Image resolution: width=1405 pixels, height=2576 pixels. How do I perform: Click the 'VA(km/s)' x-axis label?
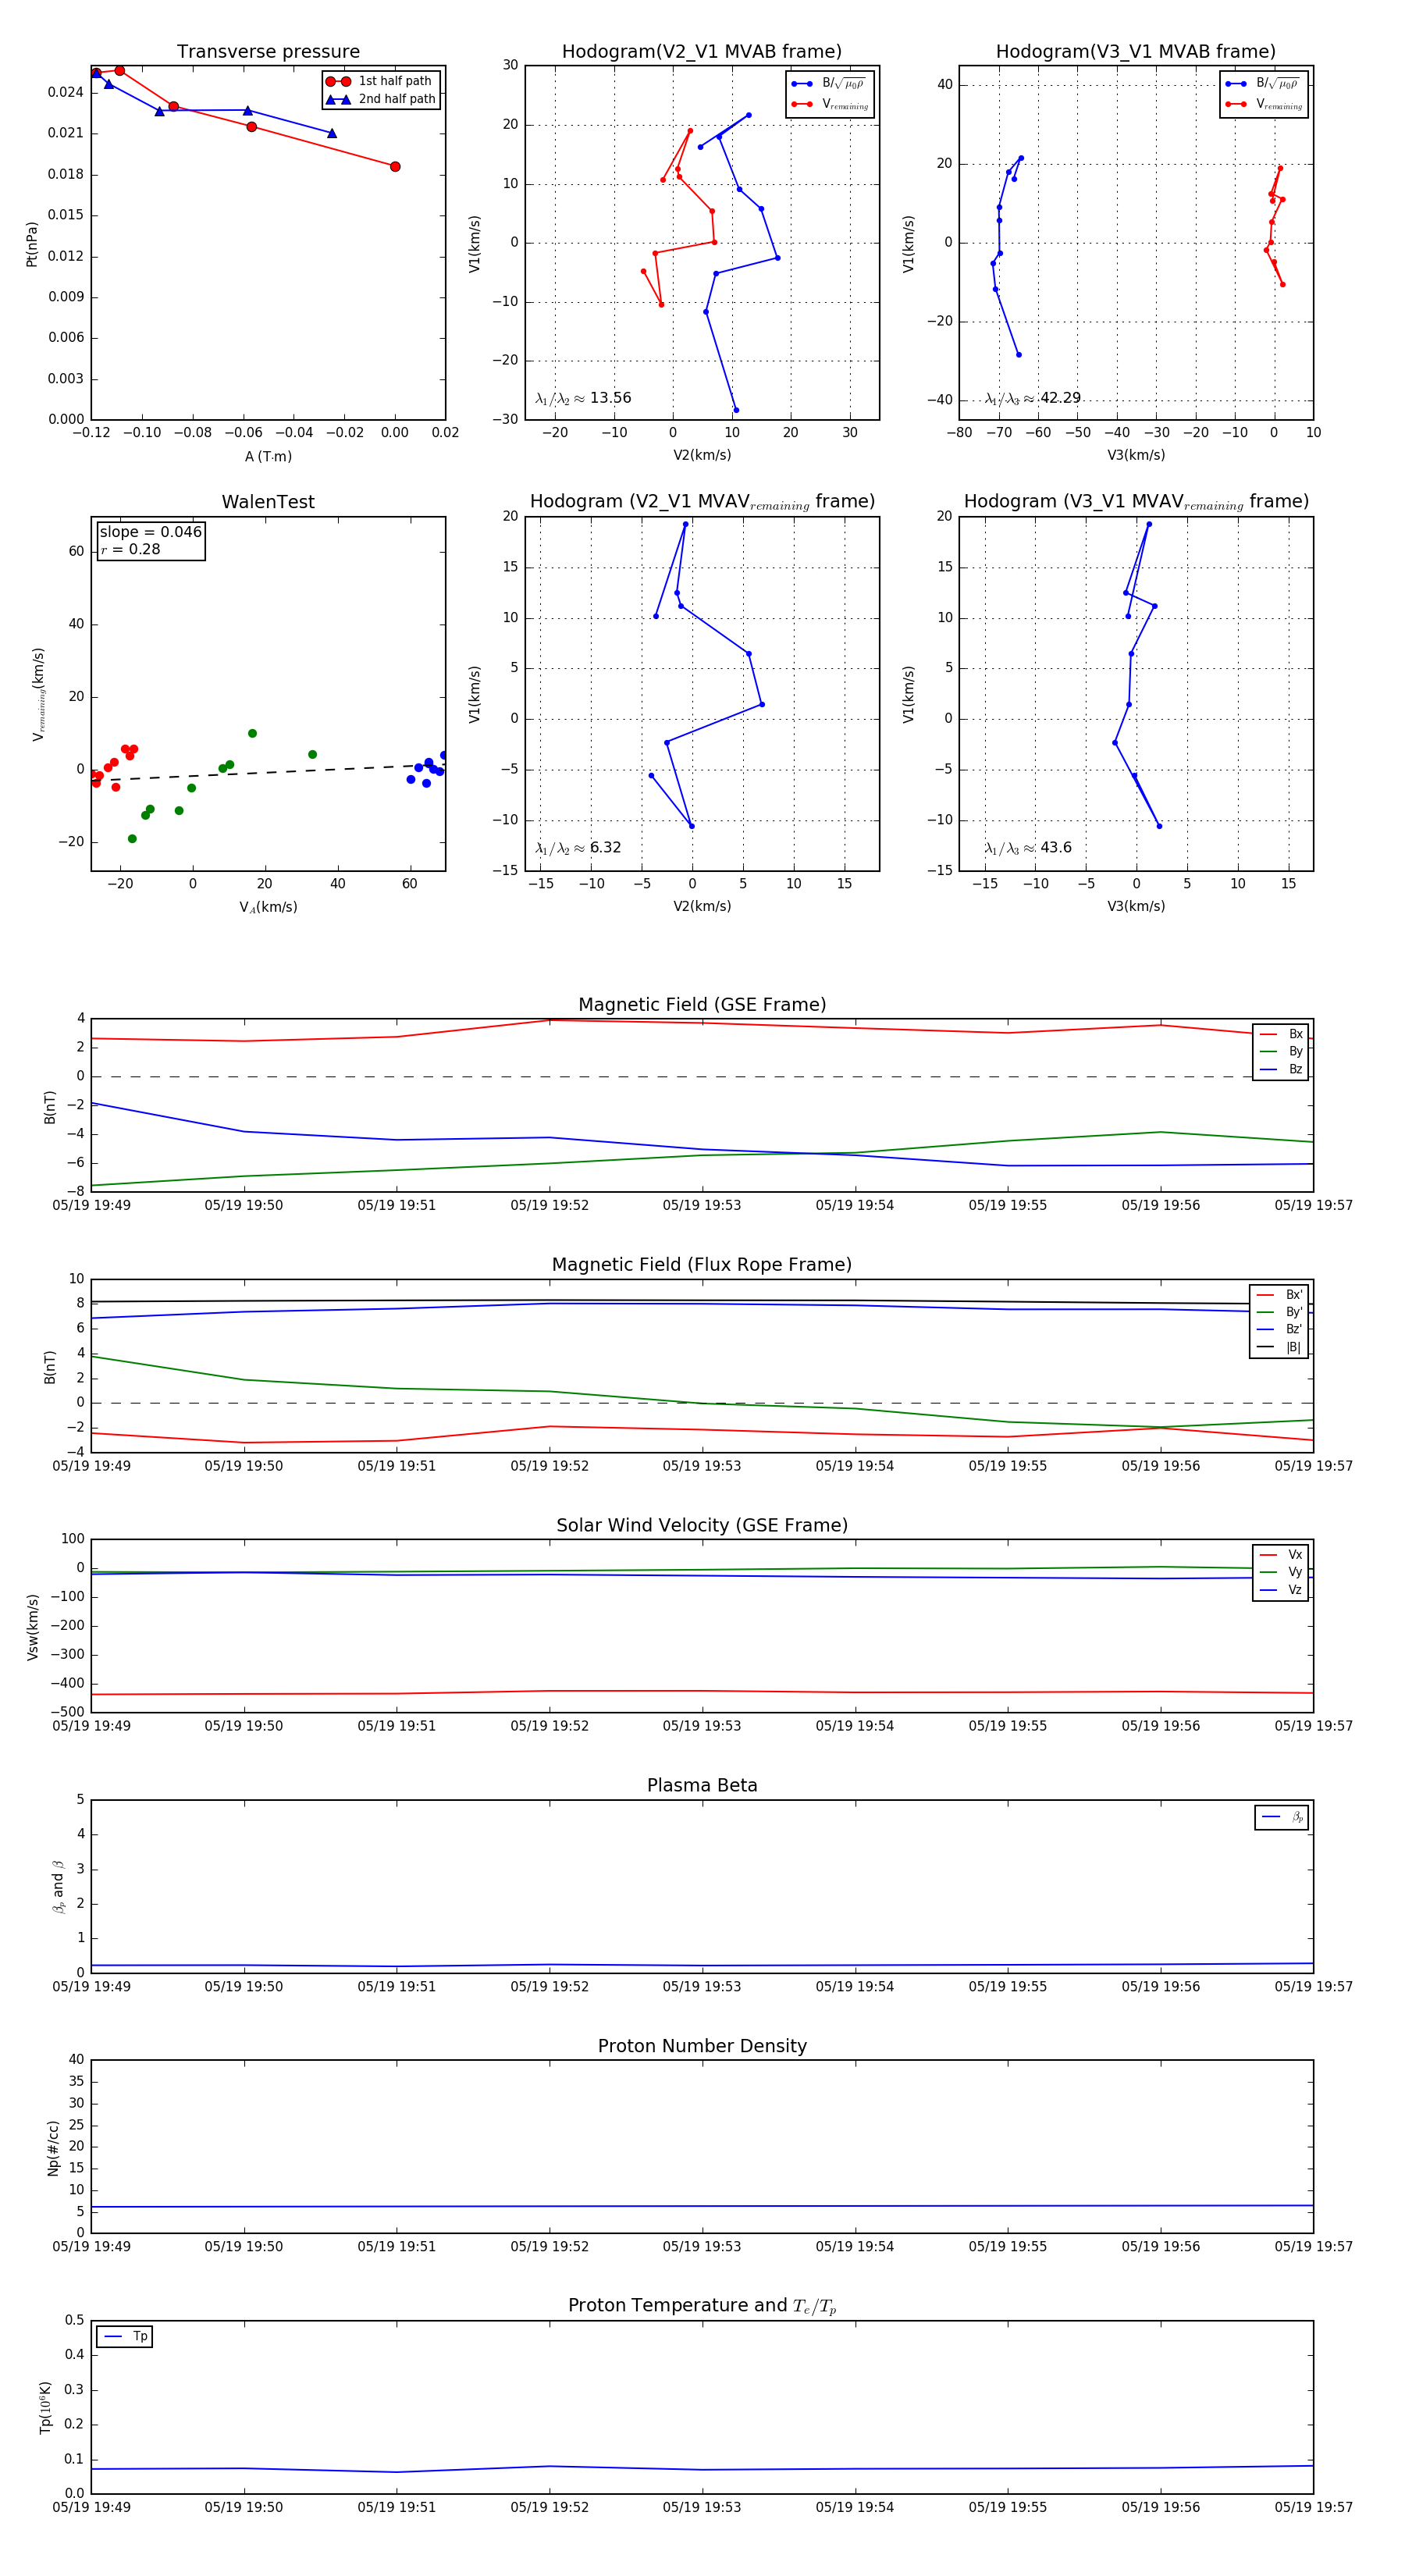coord(268,907)
